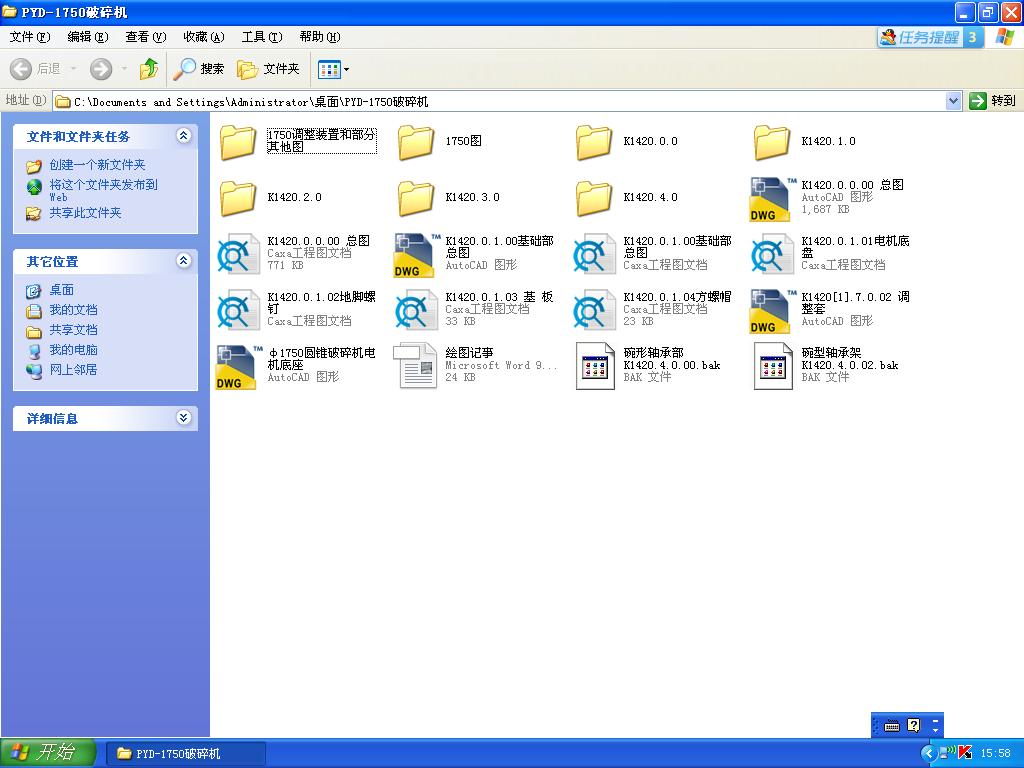
Task: Open the 工具 menu
Action: pos(260,37)
